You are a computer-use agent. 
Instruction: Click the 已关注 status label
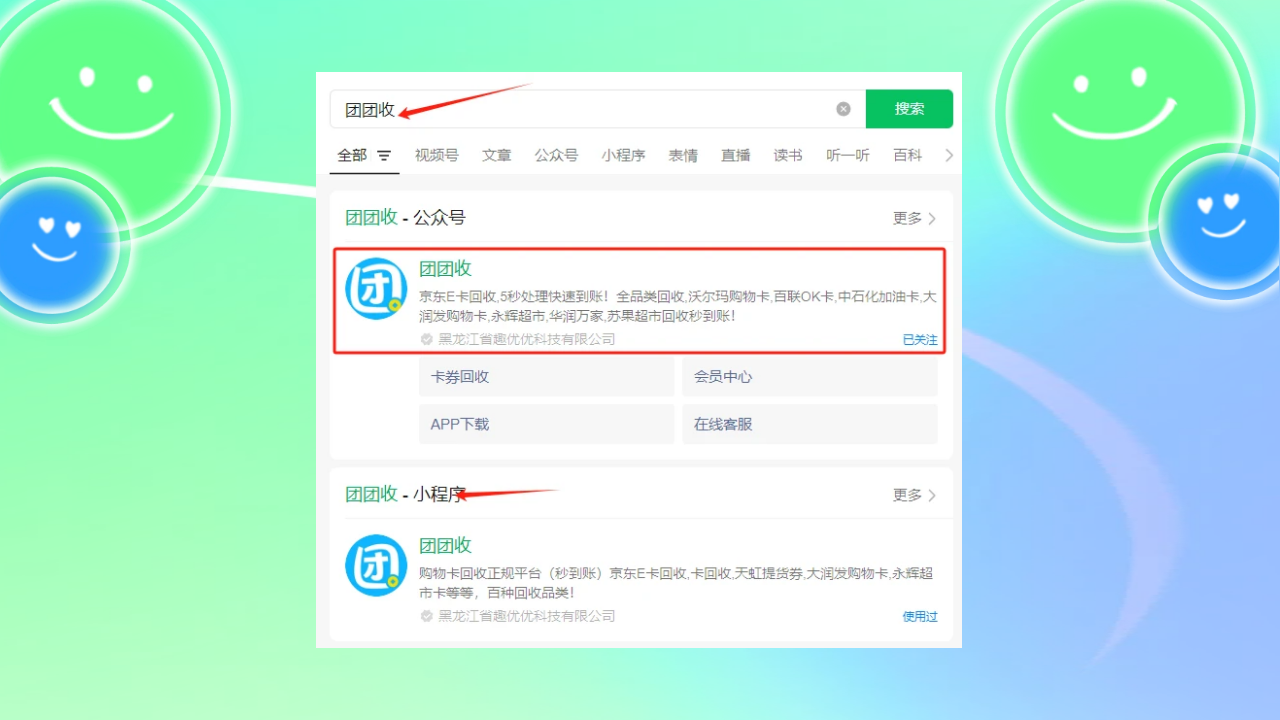[920, 340]
